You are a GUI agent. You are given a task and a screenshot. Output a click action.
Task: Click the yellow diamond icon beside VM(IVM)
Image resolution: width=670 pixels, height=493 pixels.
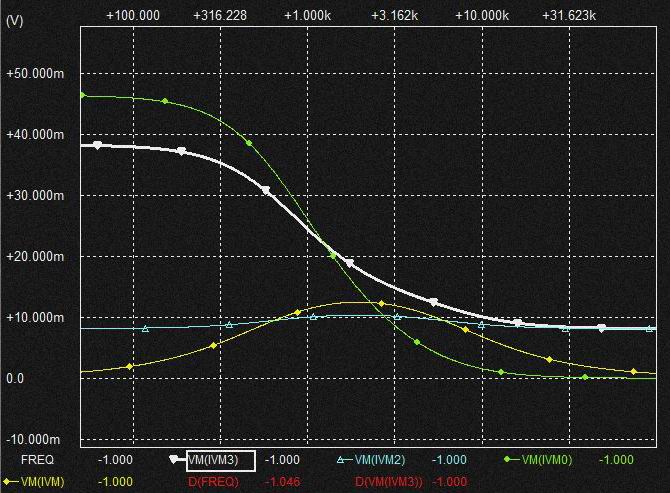click(10, 481)
